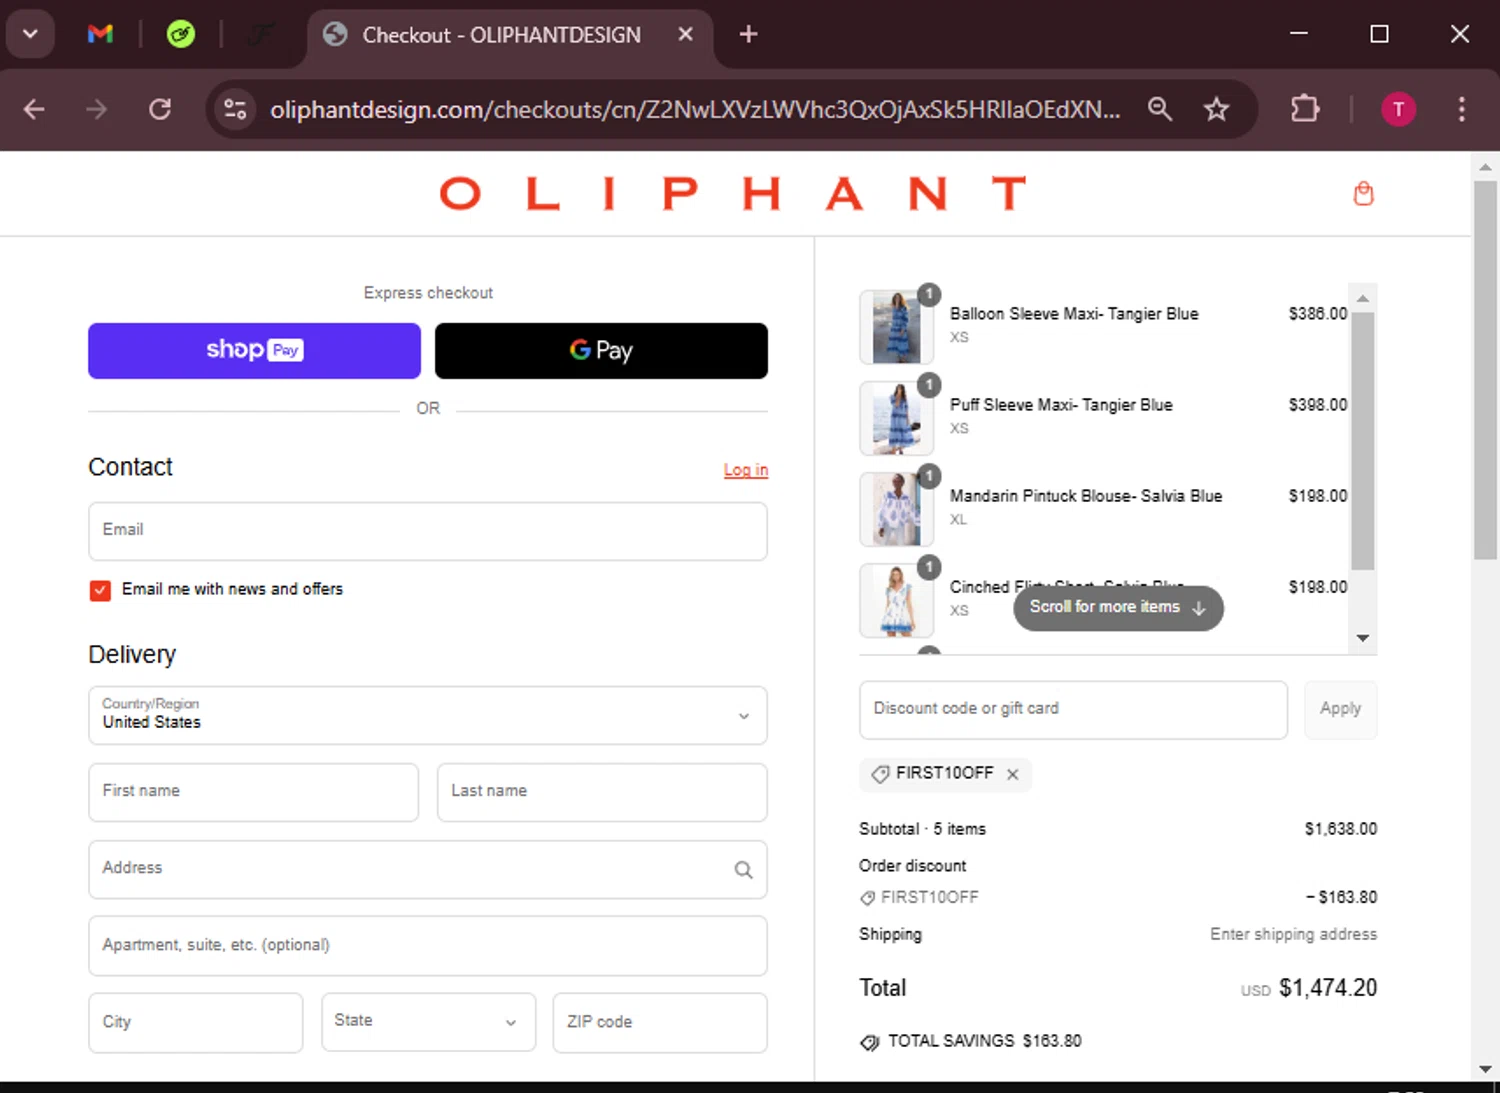1500x1093 pixels.
Task: Click the zoom magnifier icon in address bar
Action: pyautogui.click(x=1160, y=109)
